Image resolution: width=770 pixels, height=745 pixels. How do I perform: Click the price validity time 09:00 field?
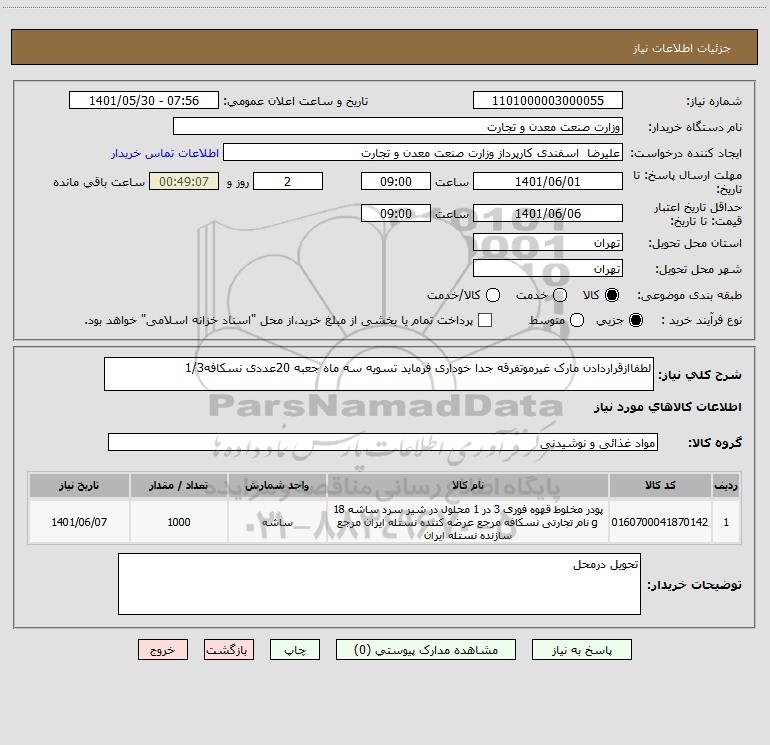pos(396,213)
